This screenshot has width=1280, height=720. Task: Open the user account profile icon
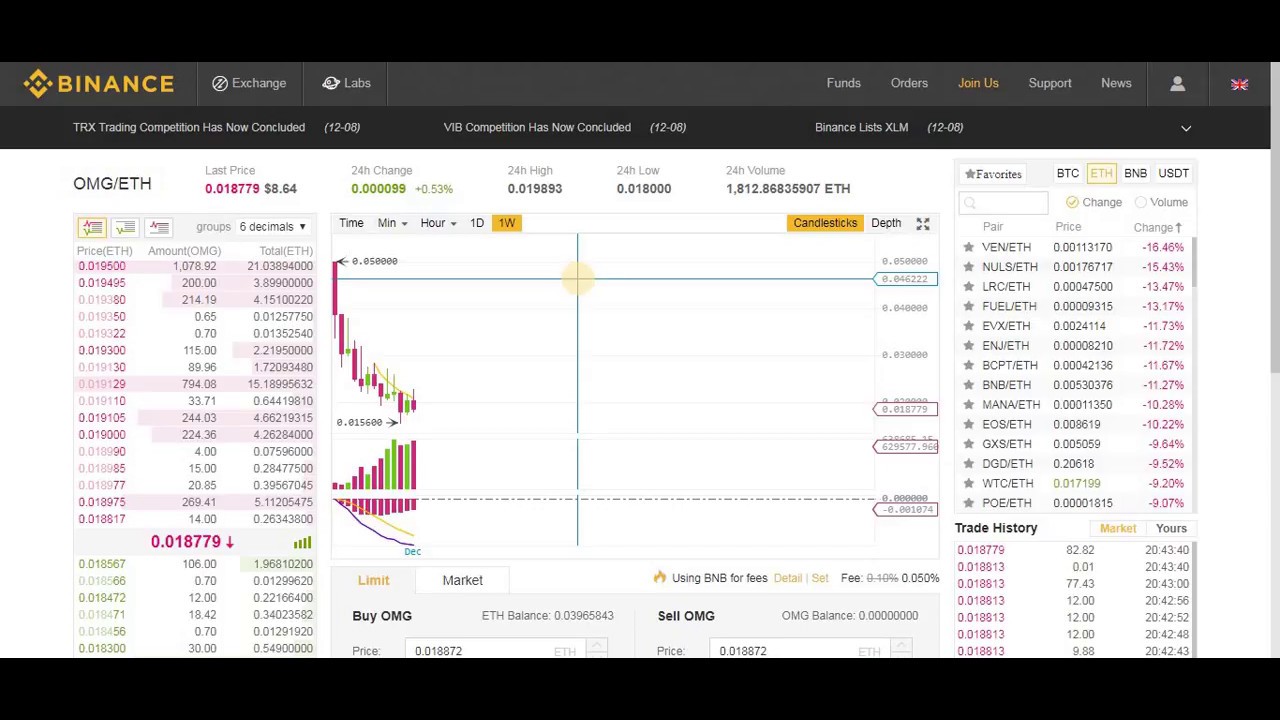coord(1177,84)
